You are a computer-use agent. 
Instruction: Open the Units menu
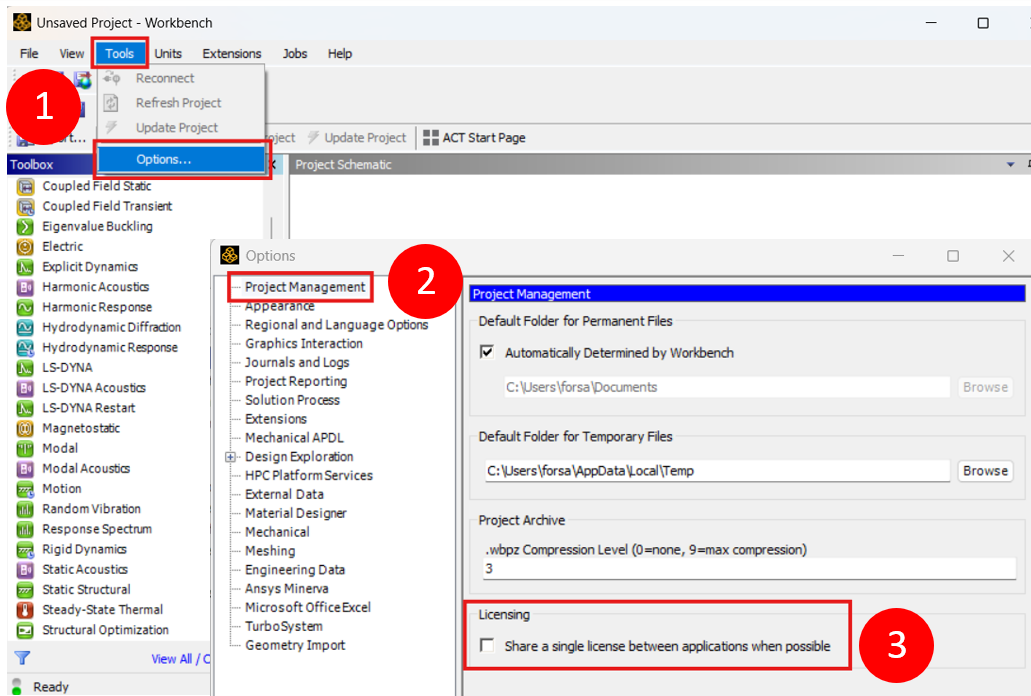pos(168,54)
